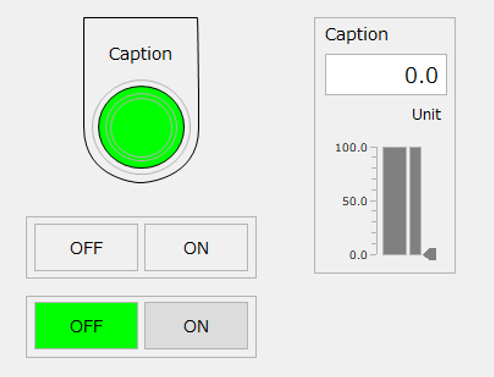The width and height of the screenshot is (494, 377).
Task: Click the wide gray bar of the meter
Action: click(x=395, y=201)
